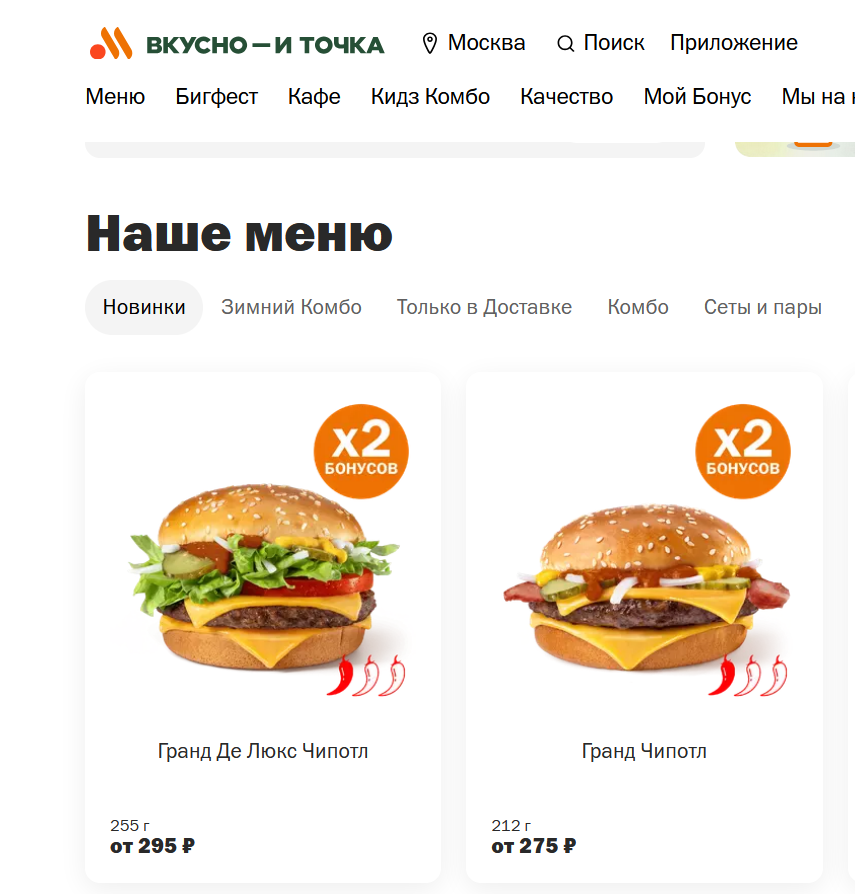The width and height of the screenshot is (855, 894).
Task: Open the Качество page
Action: tap(567, 97)
